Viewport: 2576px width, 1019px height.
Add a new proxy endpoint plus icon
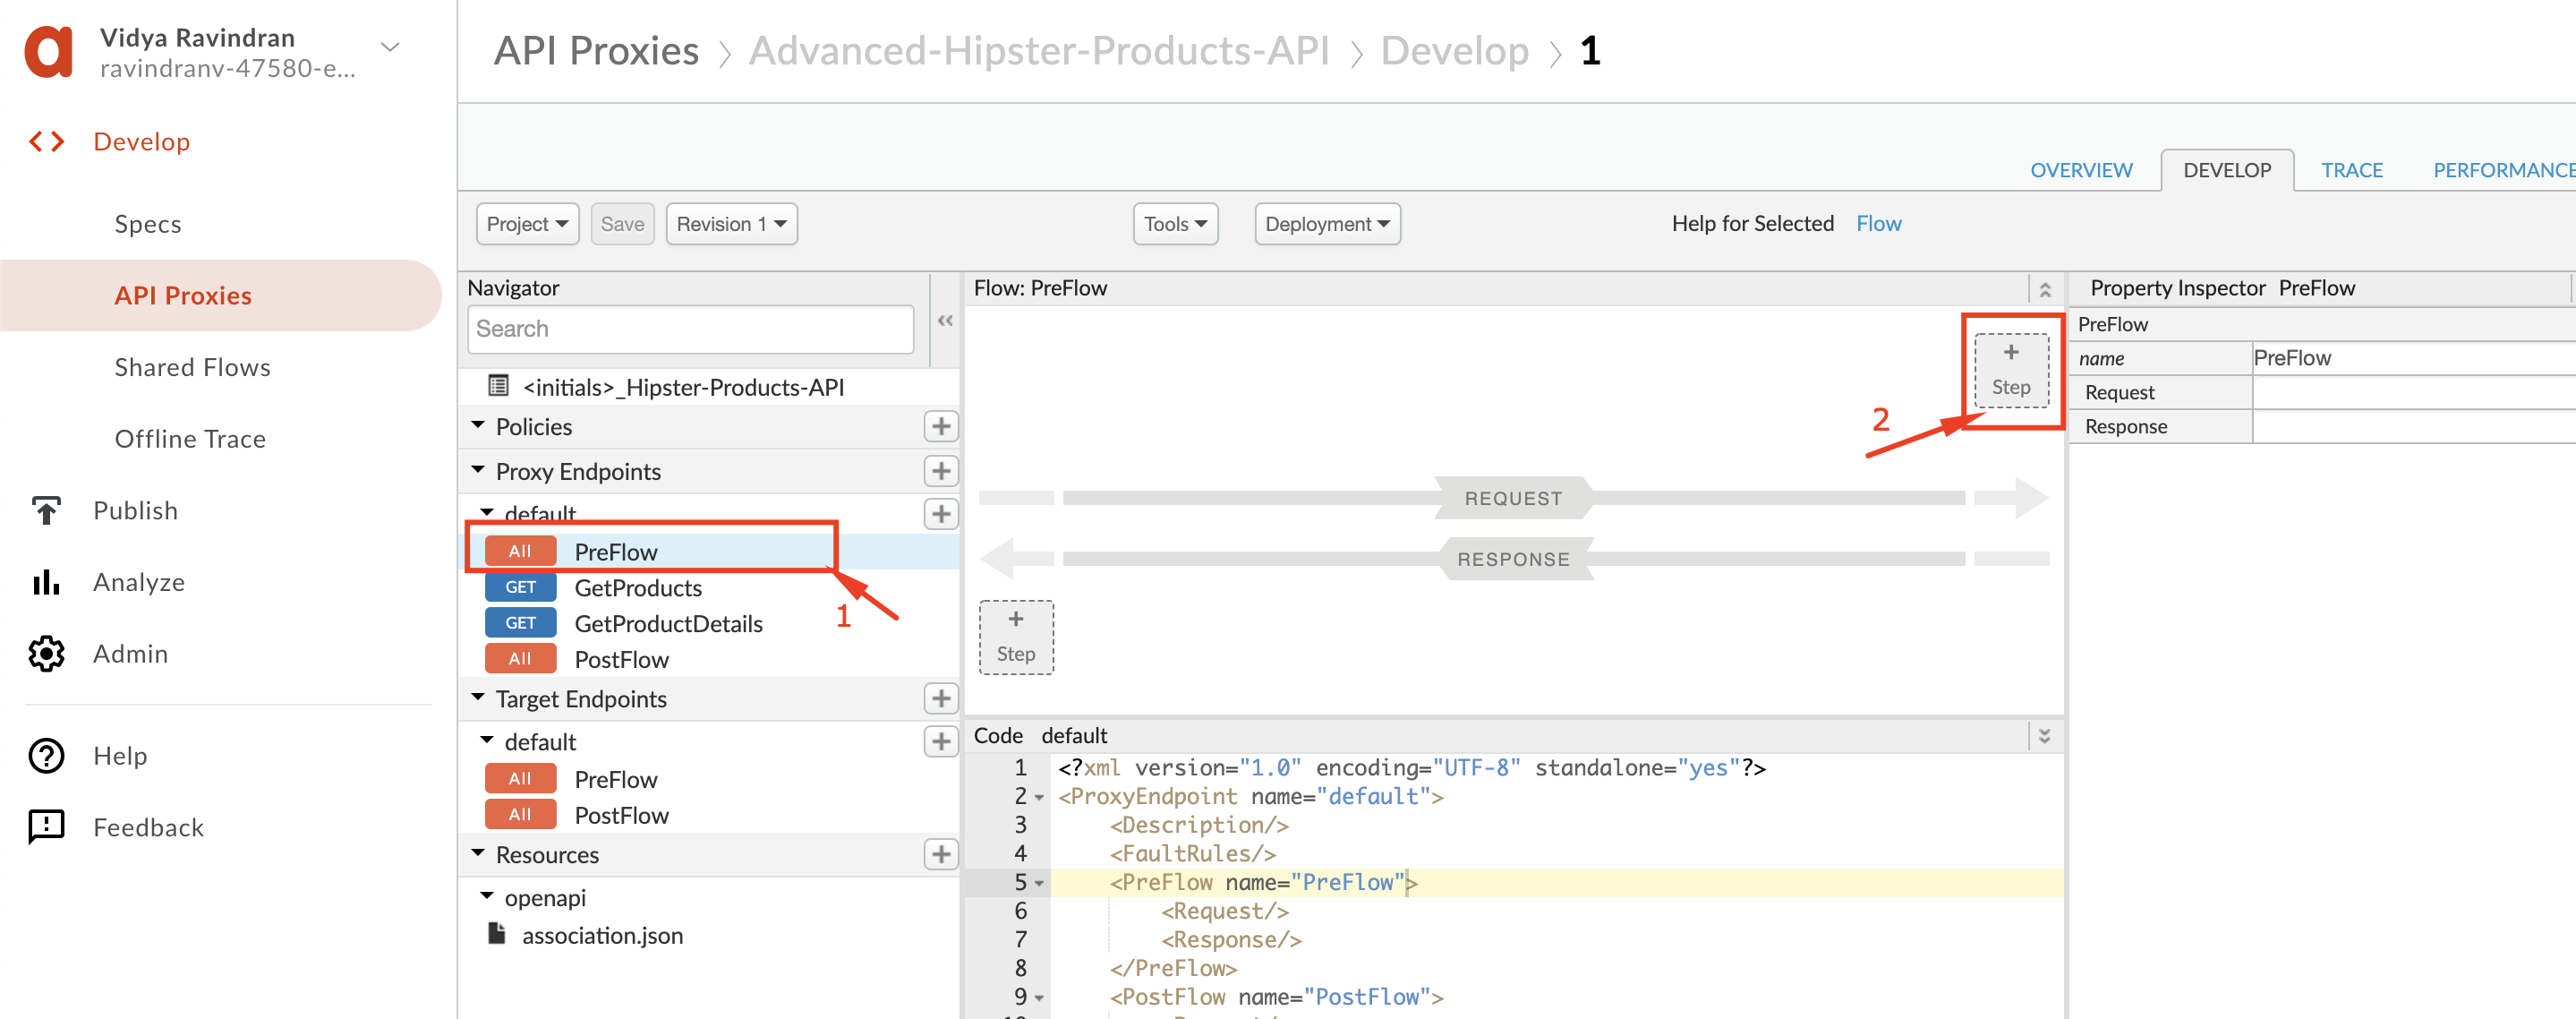point(940,471)
